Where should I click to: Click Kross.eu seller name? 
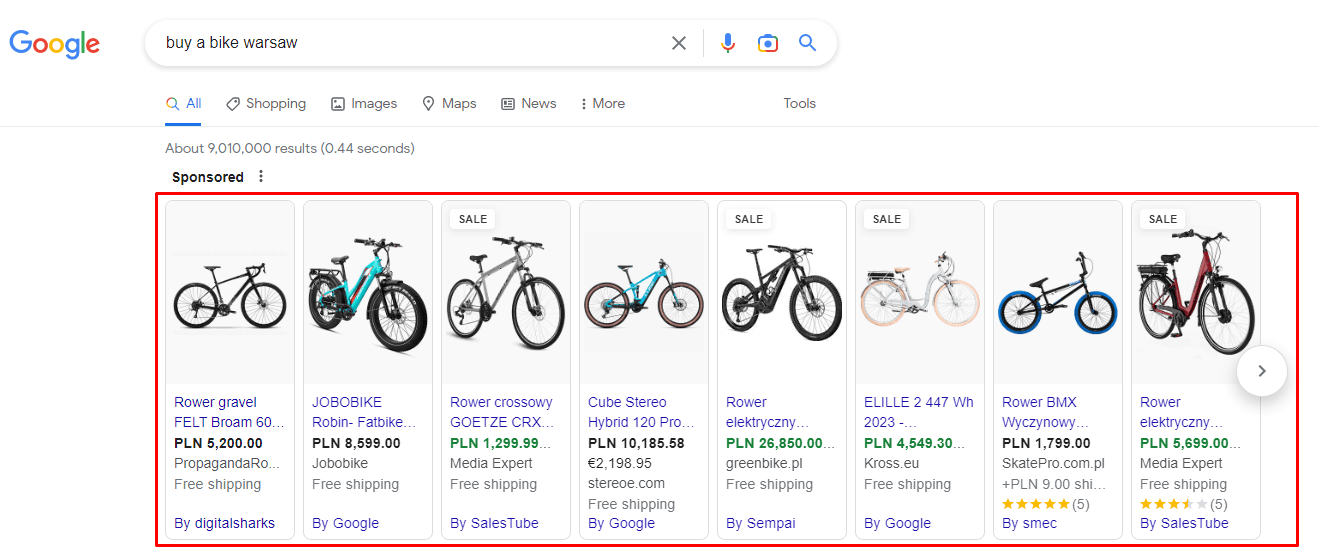[892, 463]
